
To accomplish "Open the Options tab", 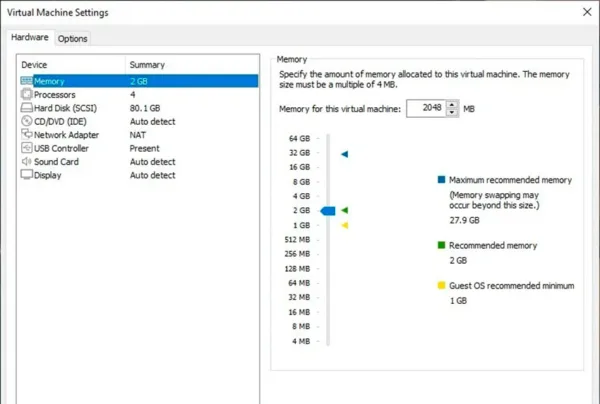I will [x=72, y=39].
